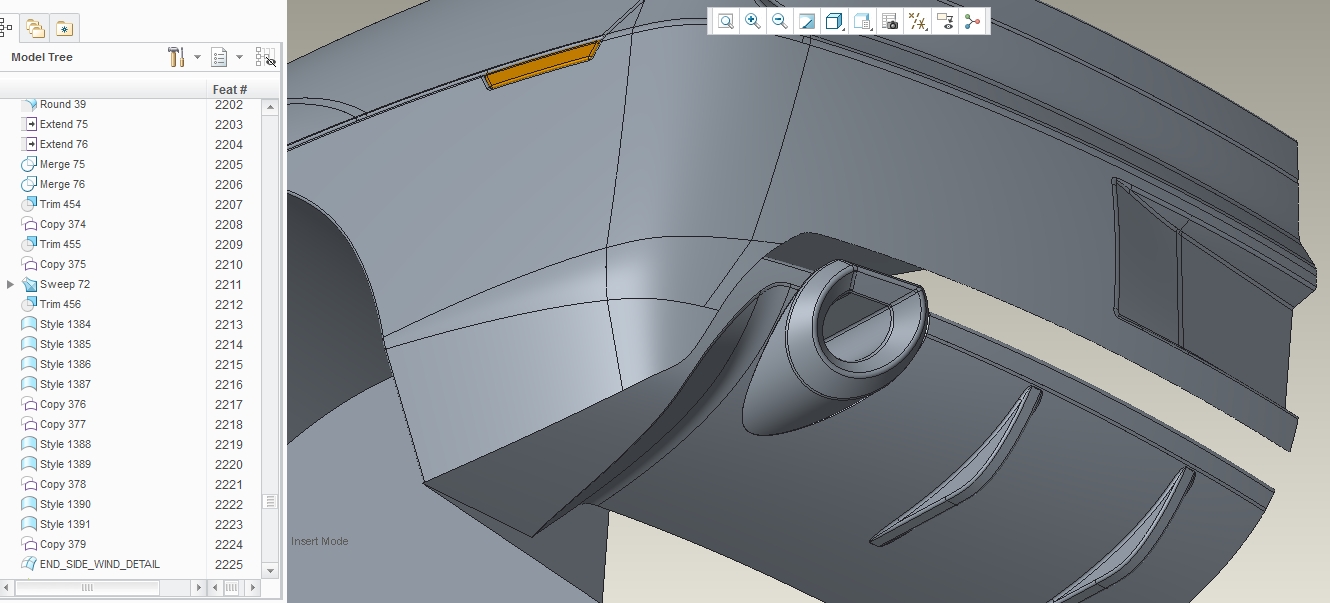Image resolution: width=1330 pixels, height=603 pixels.
Task: Click the model tree vertical scrollbar thumb
Action: [269, 501]
